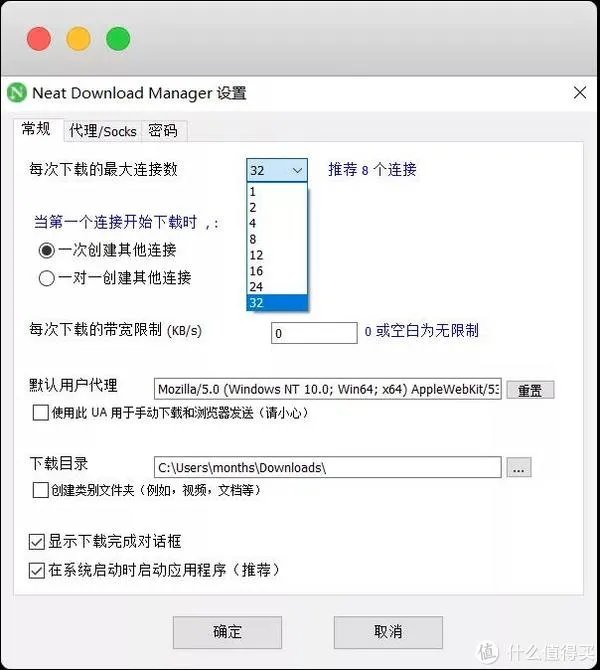Enable '使用此 UA 用于手动下载' checkbox
The height and width of the screenshot is (670, 600).
[41, 413]
